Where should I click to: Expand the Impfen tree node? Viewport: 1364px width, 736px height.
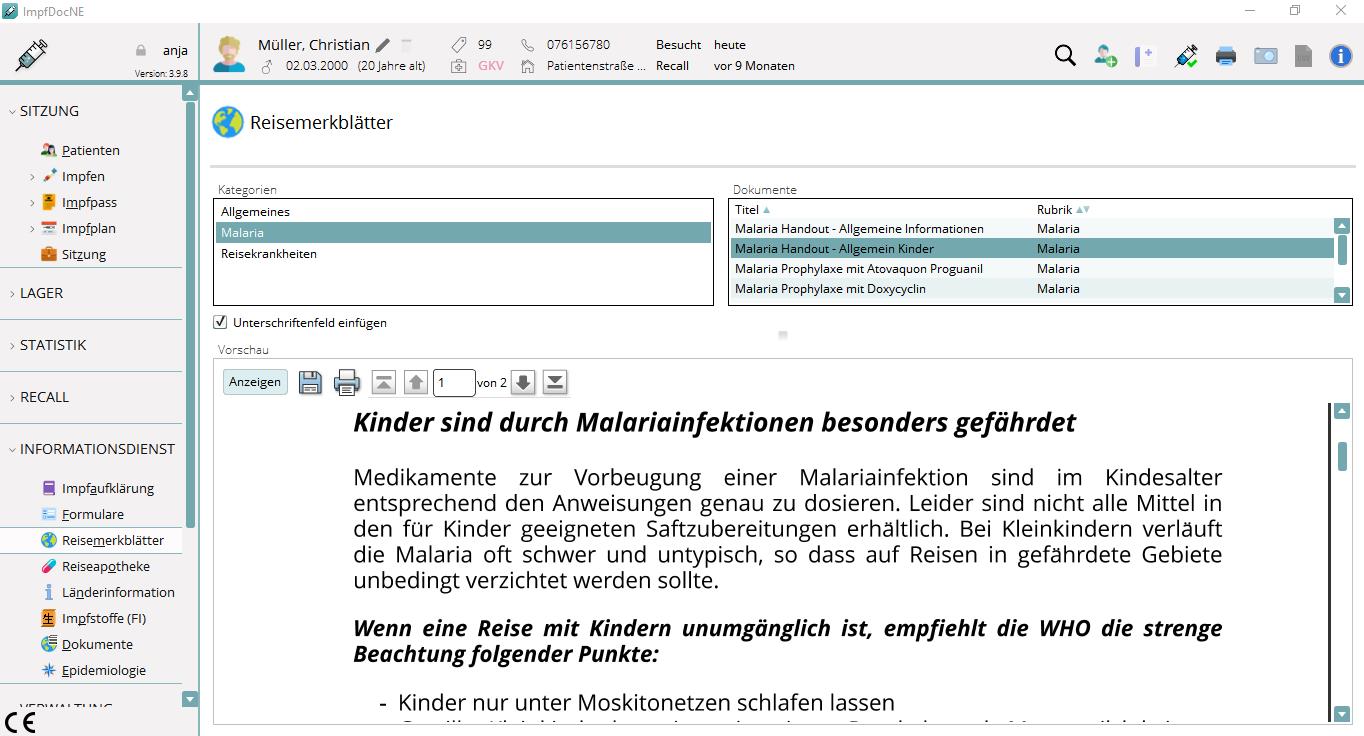click(x=33, y=177)
